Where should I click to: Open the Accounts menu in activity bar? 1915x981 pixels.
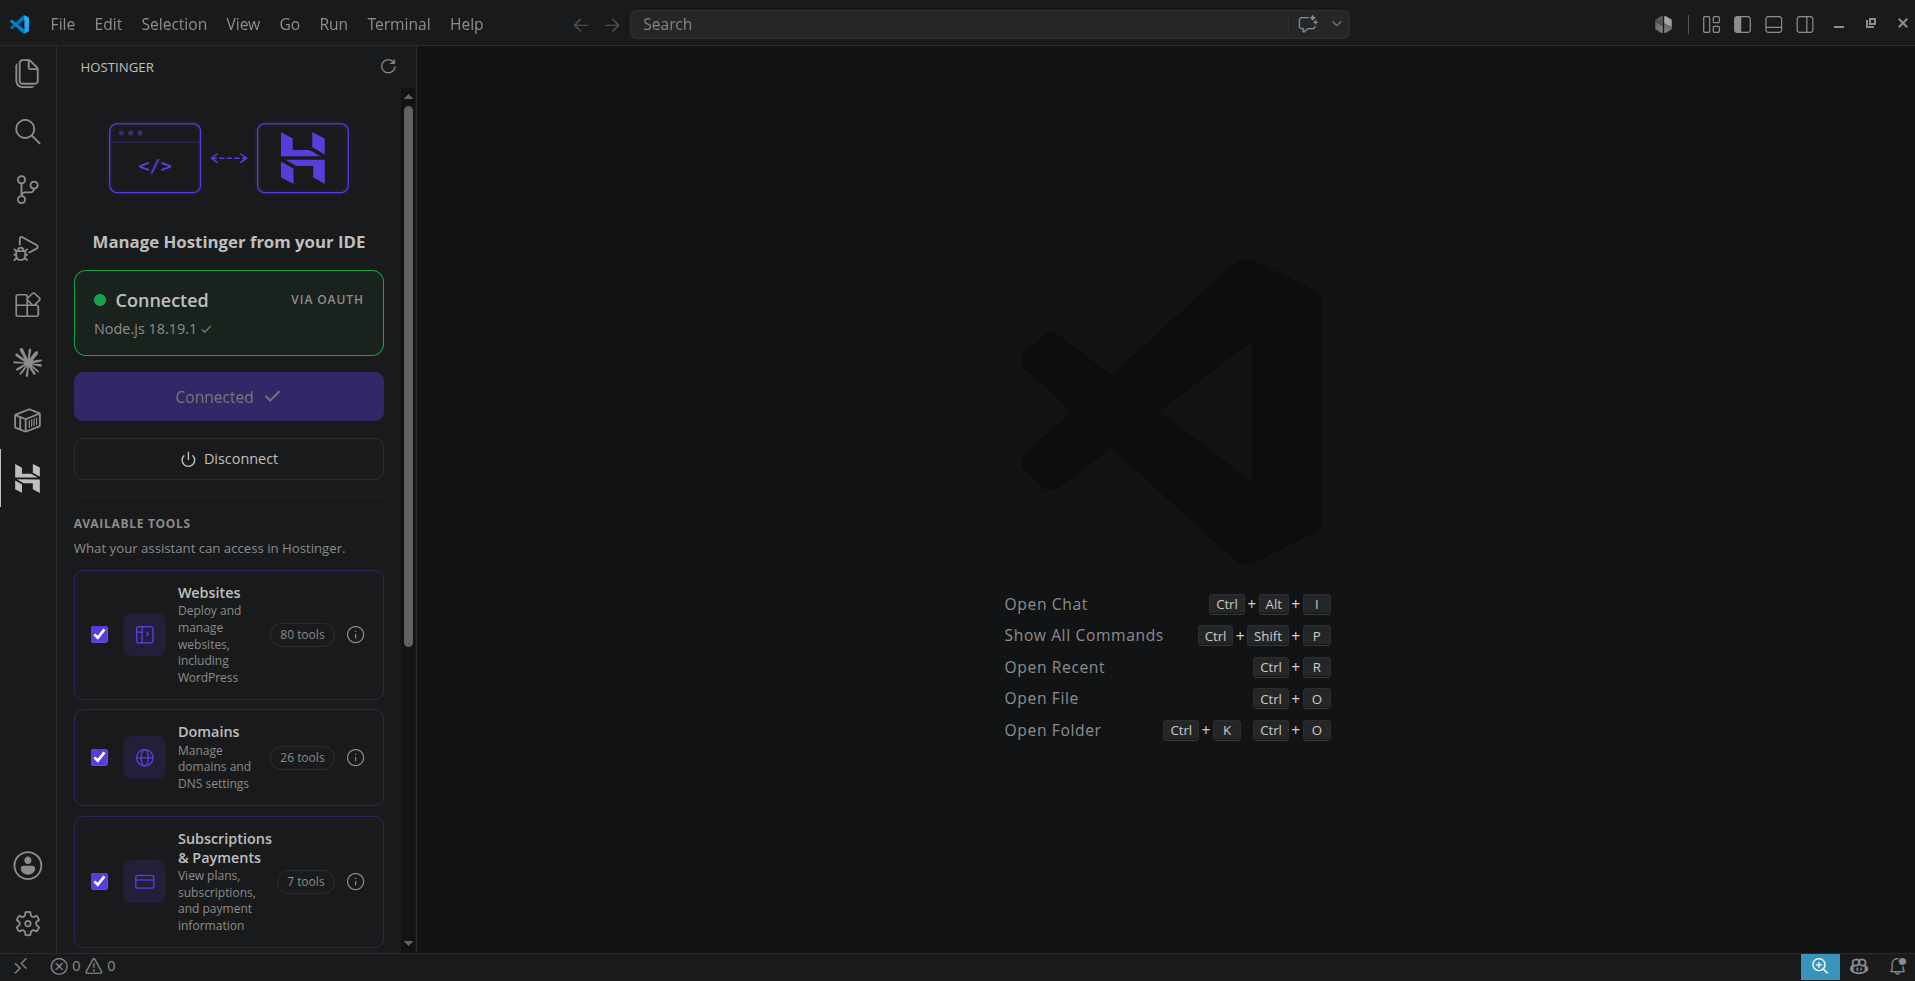28,865
